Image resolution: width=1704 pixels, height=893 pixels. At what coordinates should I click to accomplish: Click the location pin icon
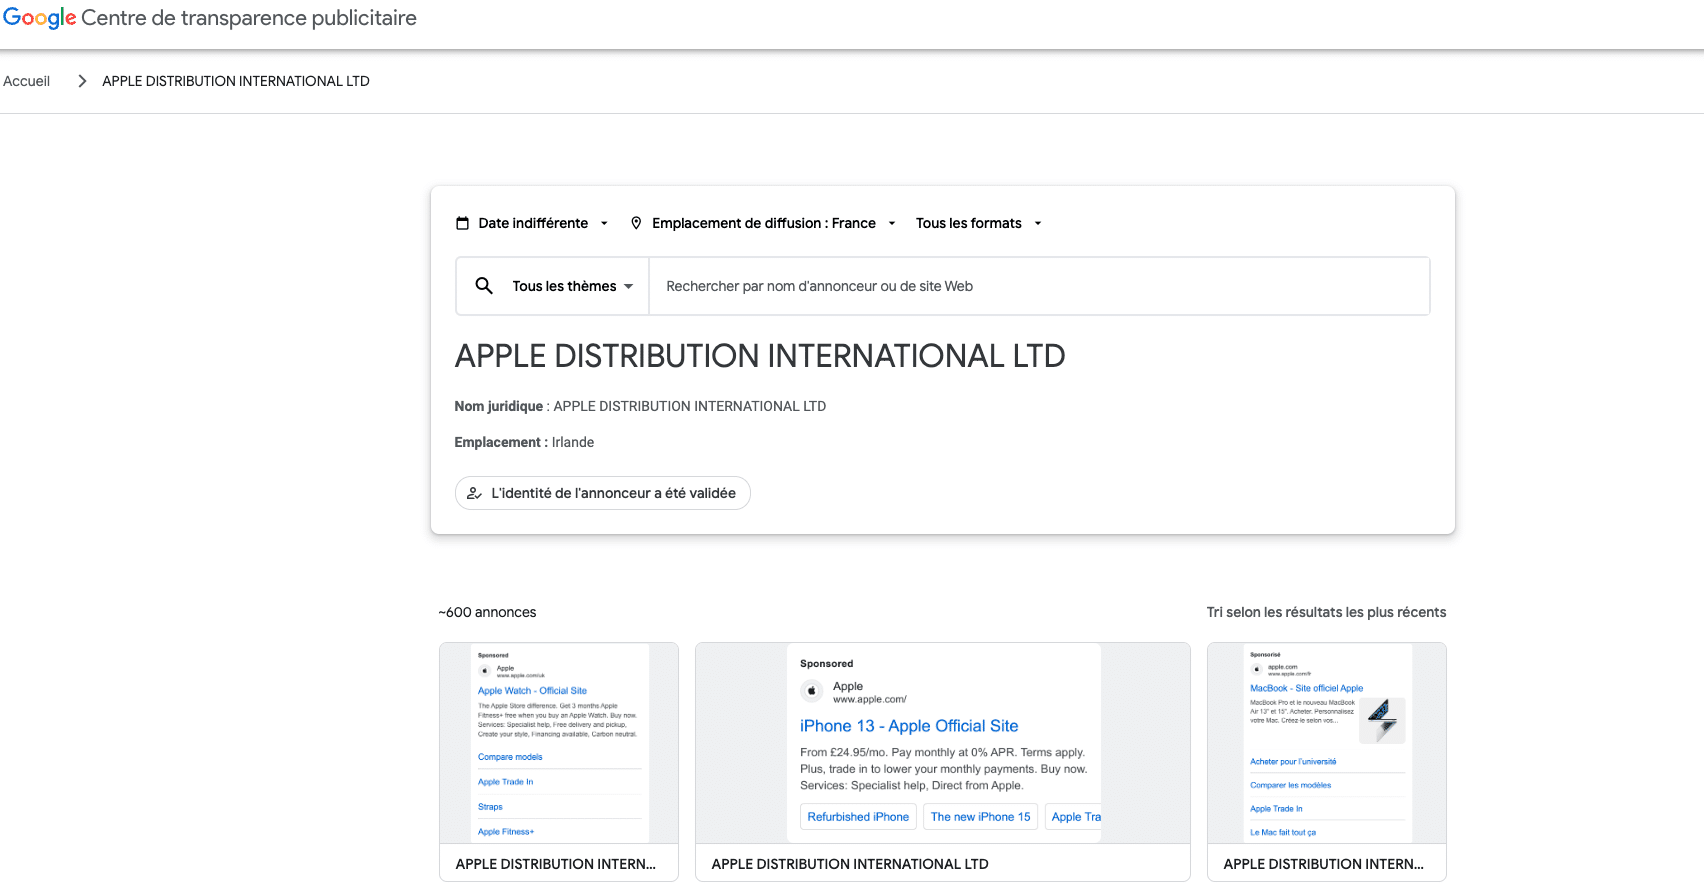pos(636,223)
